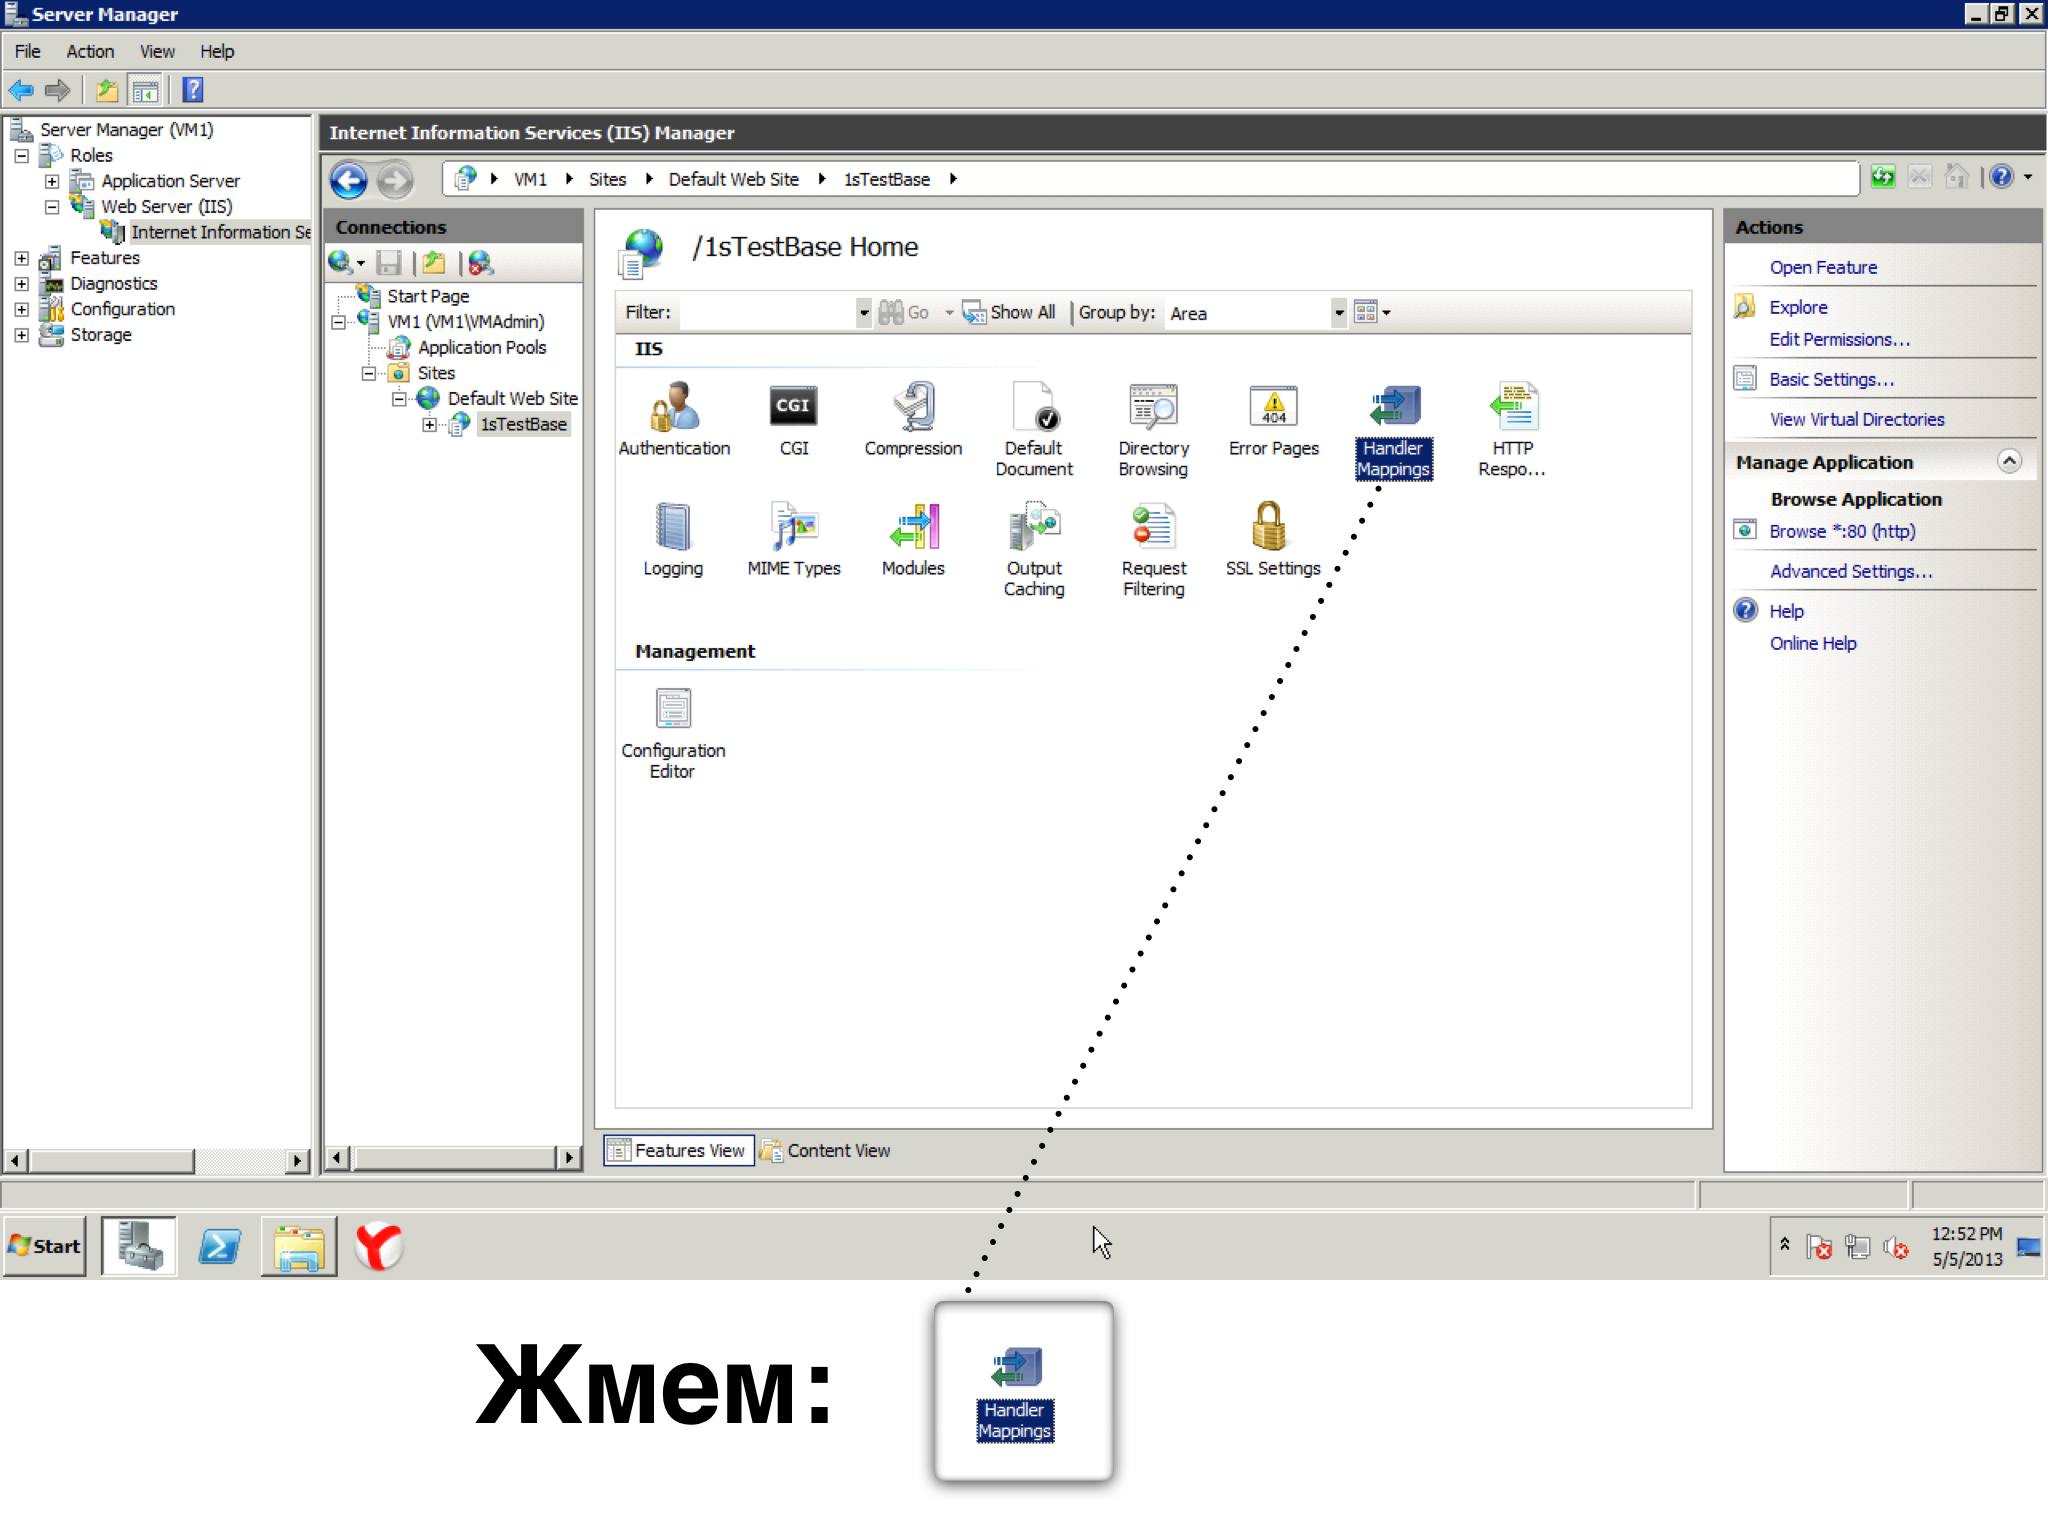Open the Logging feature icon
2048x1536 pixels.
pos(673,540)
